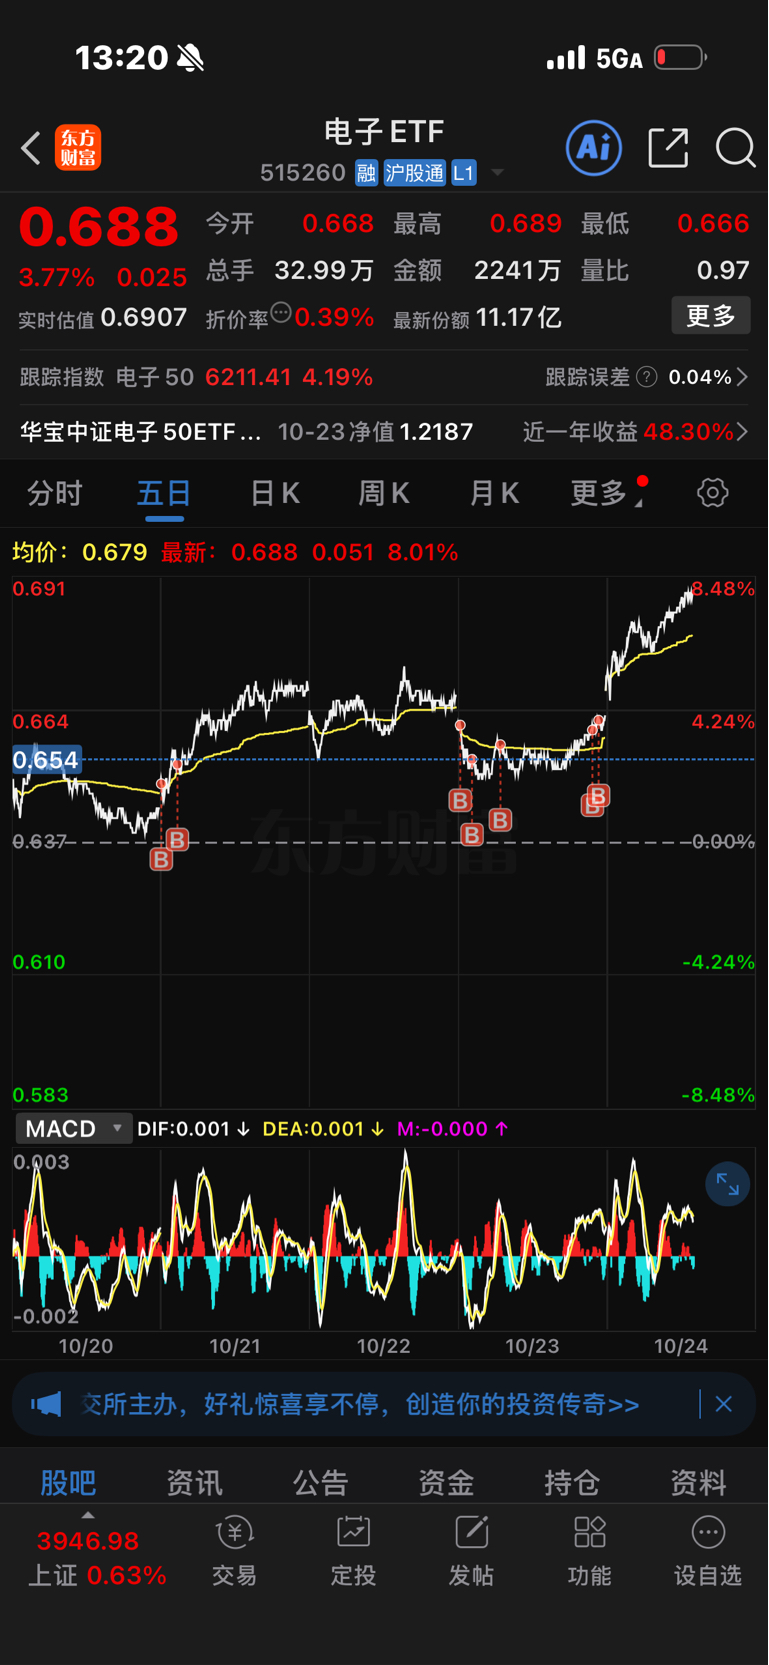Expand chart to fullscreen icon
This screenshot has width=769, height=1665.
coord(727,1185)
